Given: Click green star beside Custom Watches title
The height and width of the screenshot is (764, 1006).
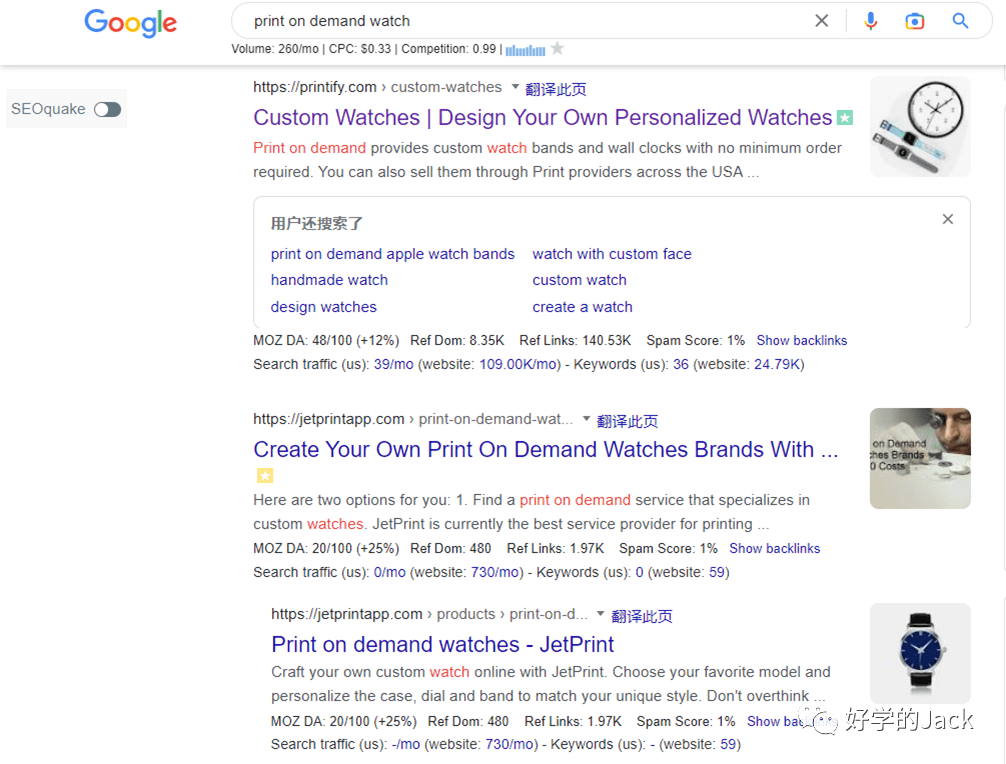Looking at the screenshot, I should (x=845, y=118).
